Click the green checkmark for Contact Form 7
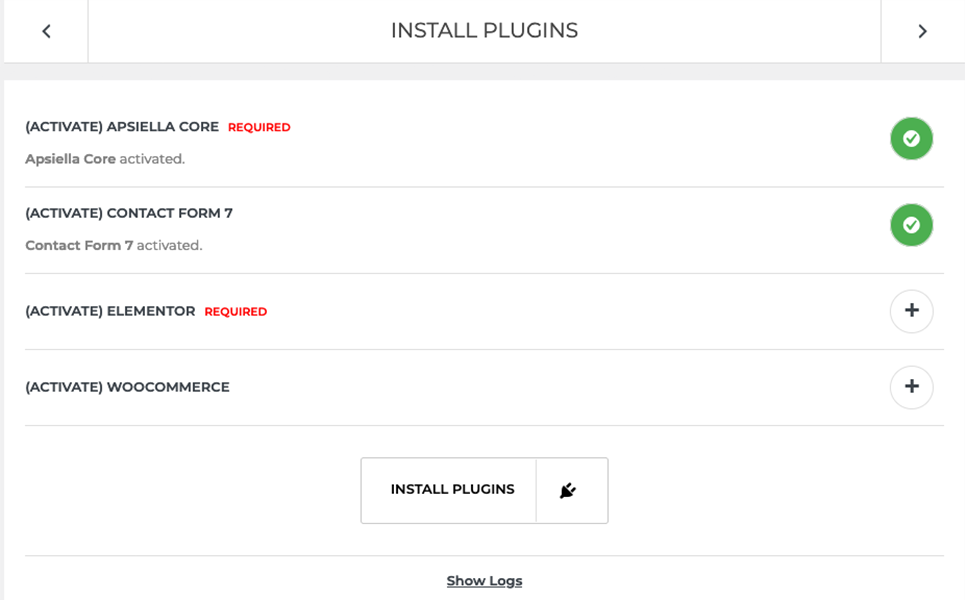The image size is (965, 600). click(911, 225)
